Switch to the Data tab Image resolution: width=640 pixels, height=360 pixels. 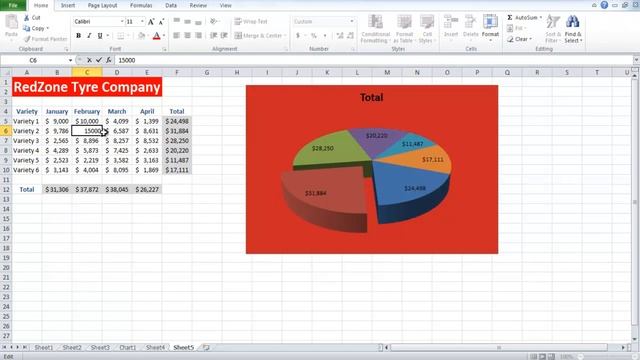click(x=171, y=5)
